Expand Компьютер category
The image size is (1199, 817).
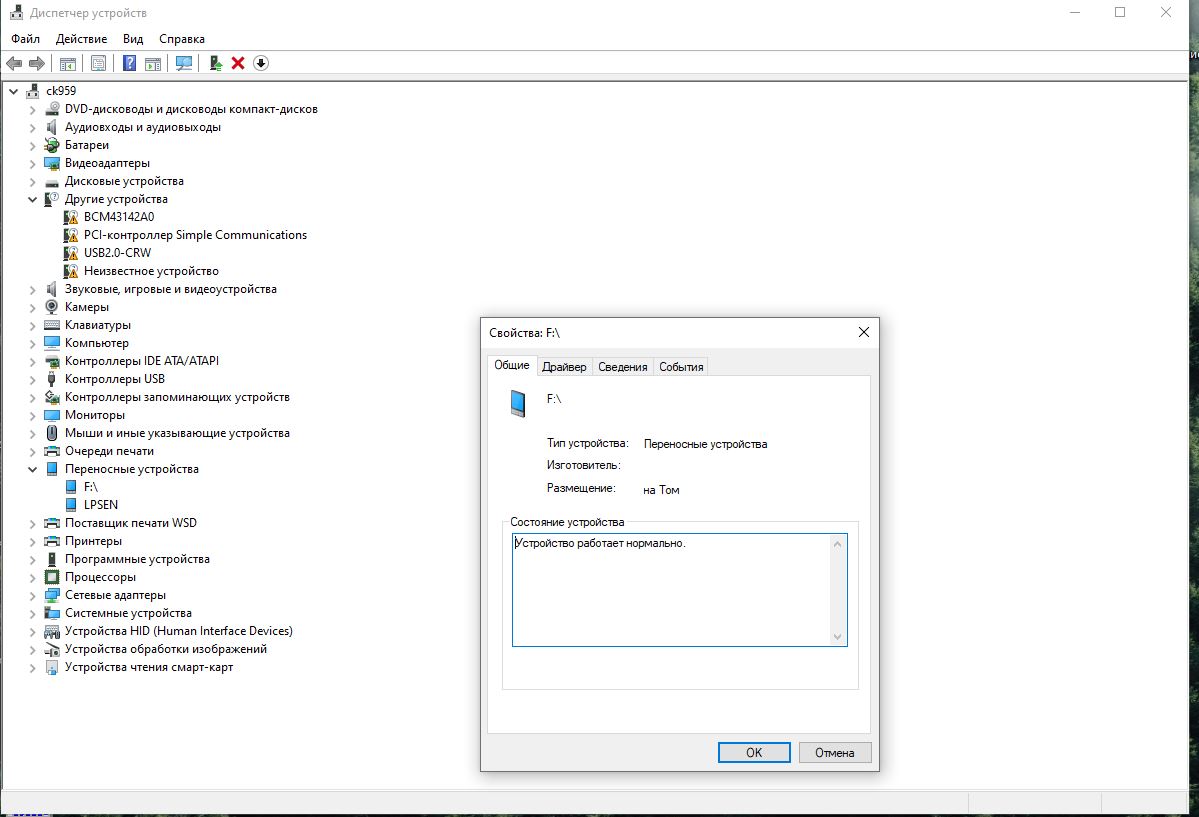pyautogui.click(x=32, y=343)
